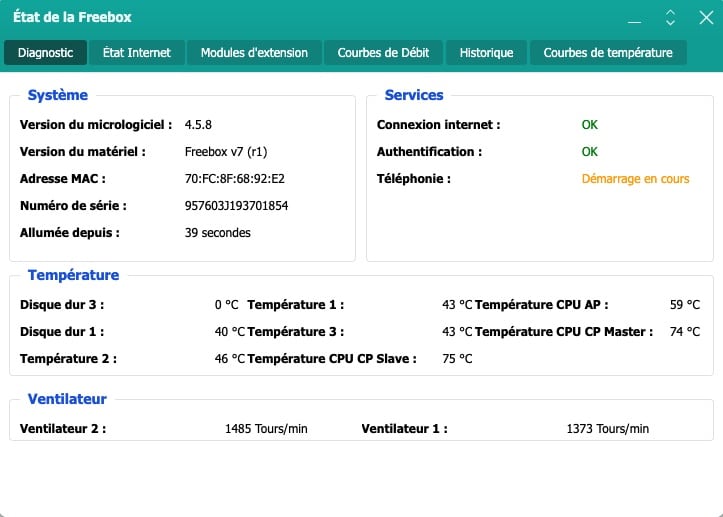This screenshot has height=517, width=723.
Task: Click the Téléphonie label
Action: tap(414, 179)
